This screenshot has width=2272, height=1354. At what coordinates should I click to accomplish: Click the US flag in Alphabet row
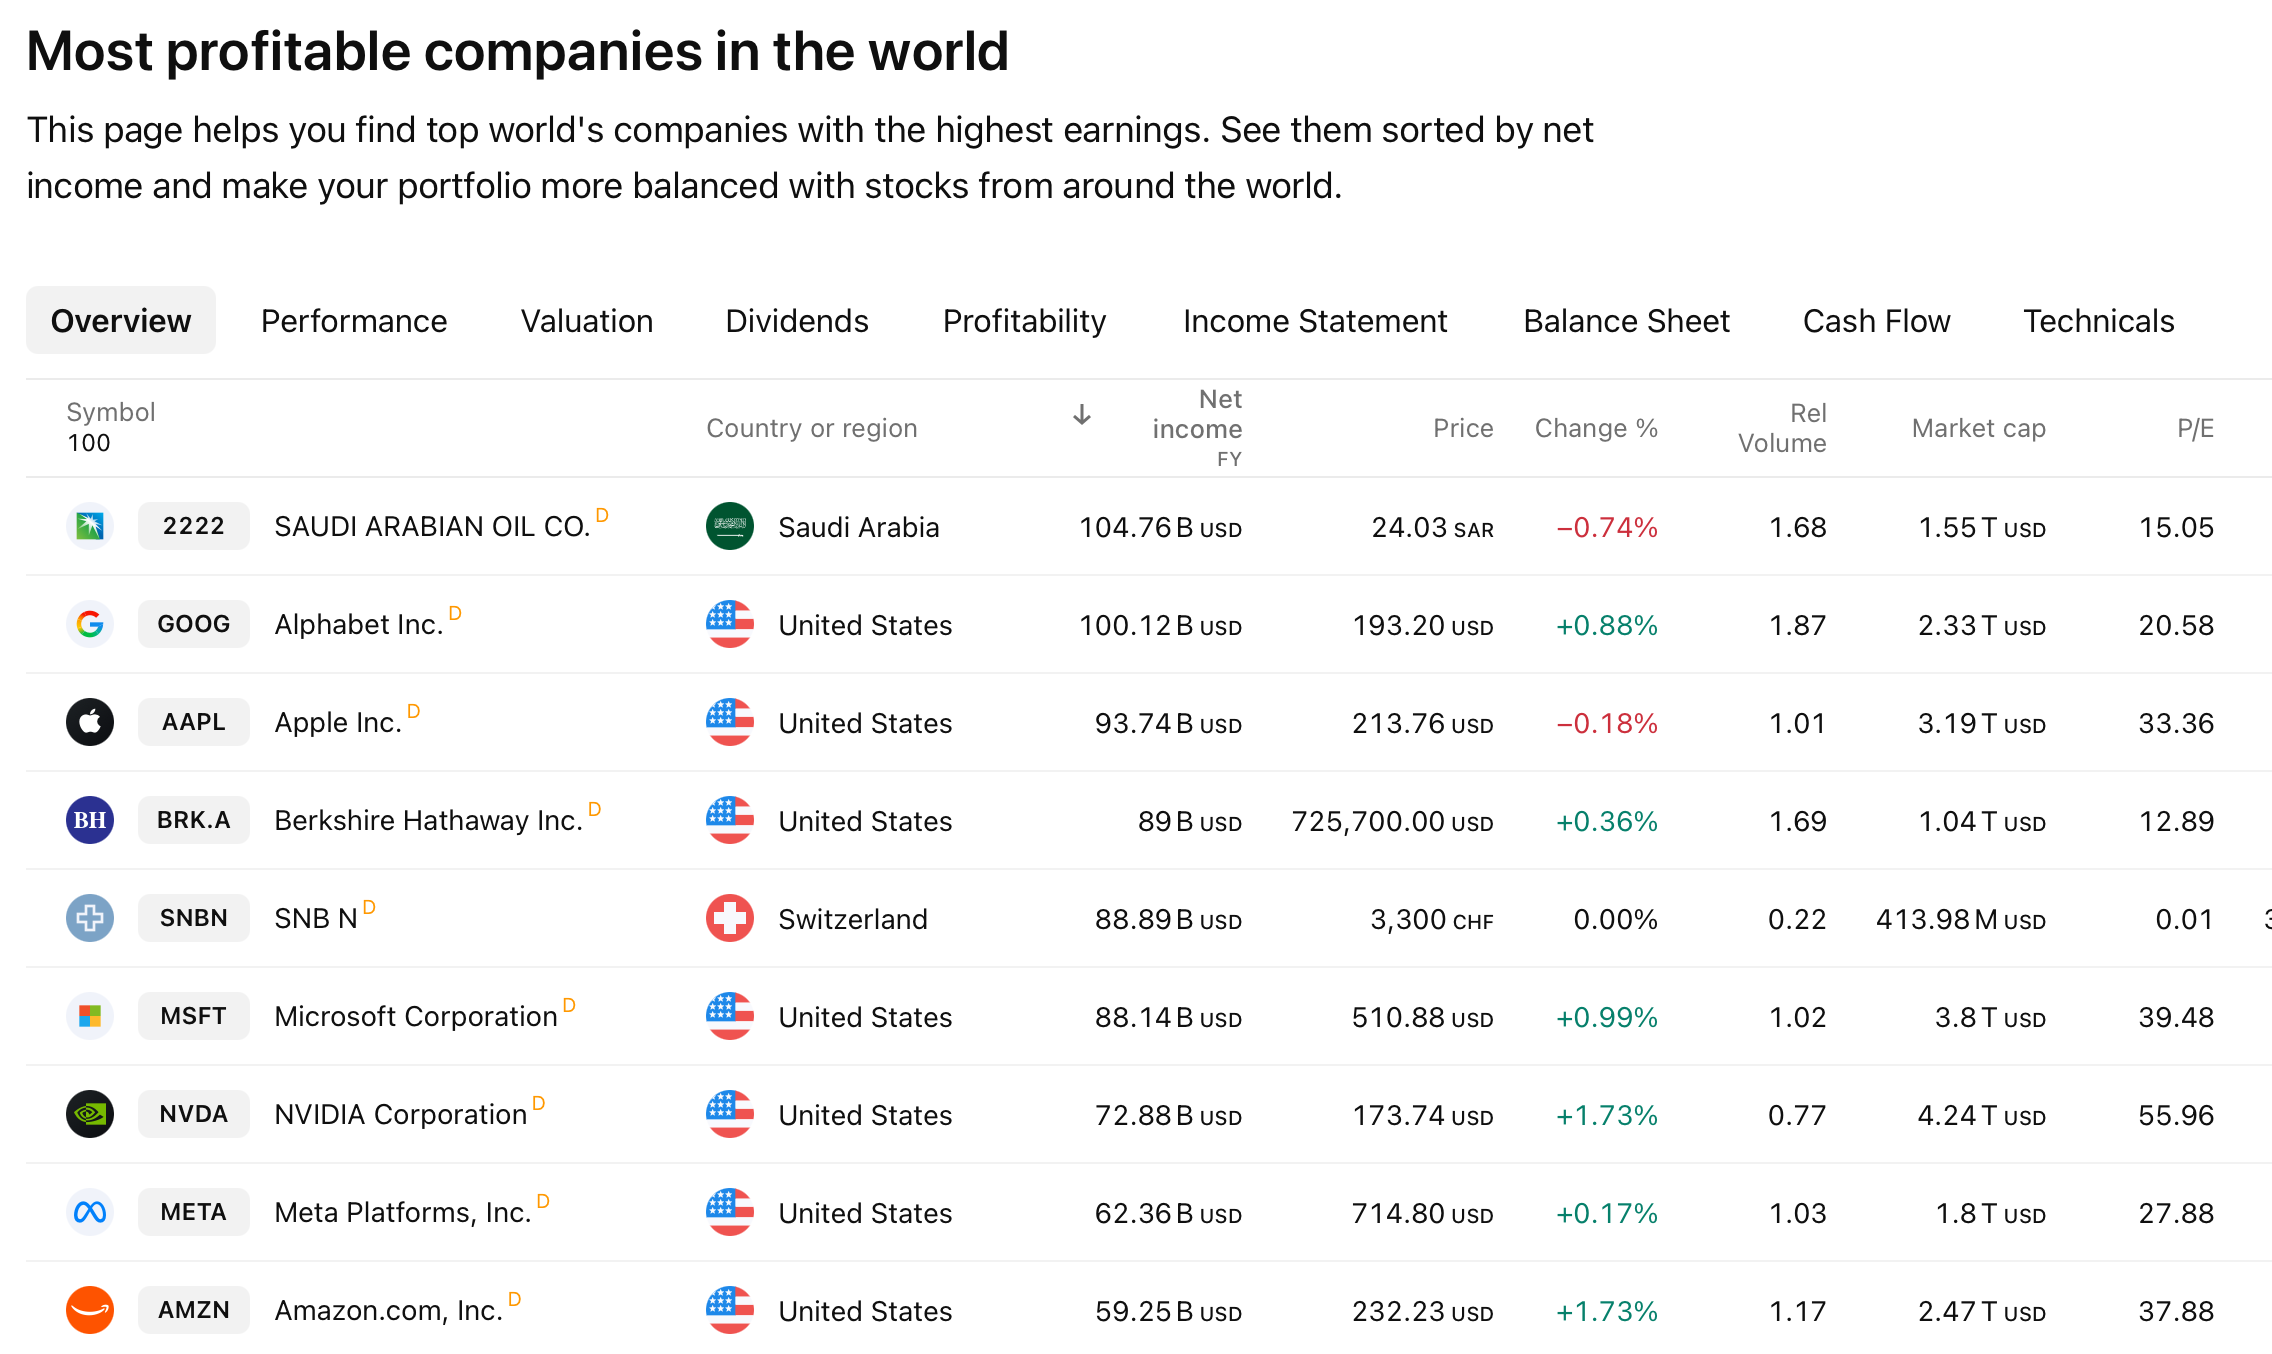click(730, 624)
